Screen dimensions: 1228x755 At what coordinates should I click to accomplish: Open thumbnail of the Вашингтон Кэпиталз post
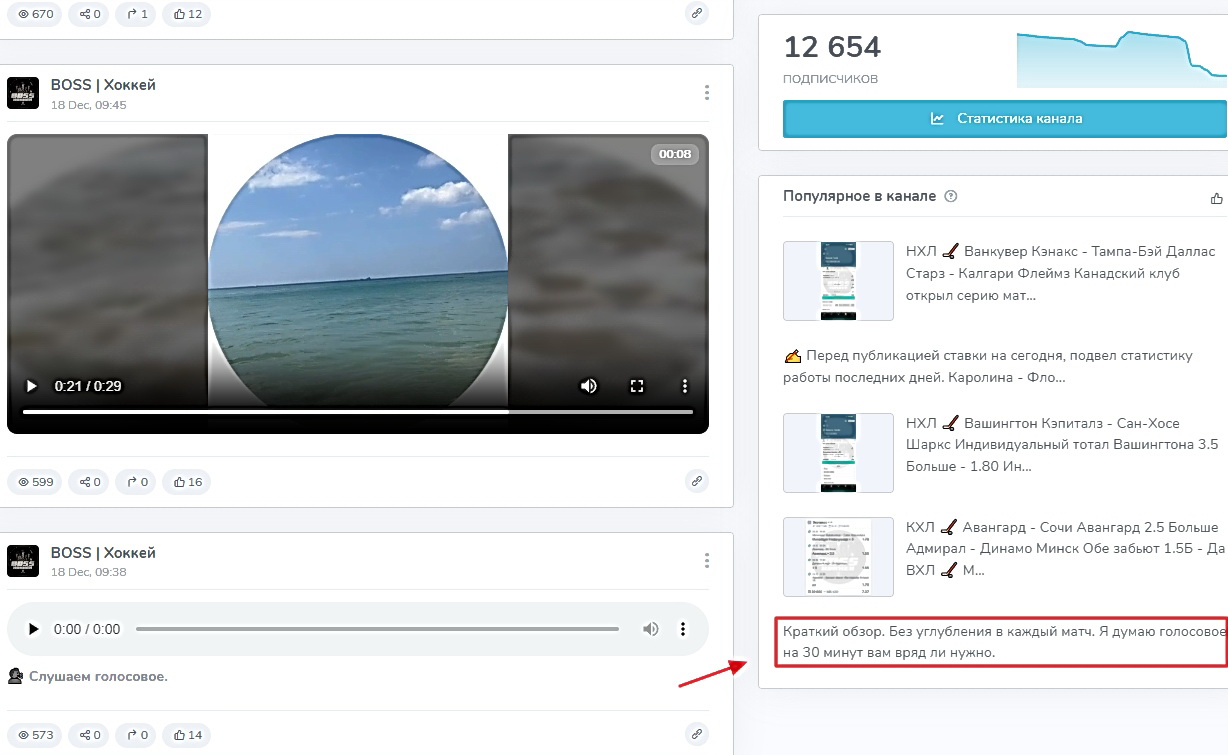pos(838,453)
